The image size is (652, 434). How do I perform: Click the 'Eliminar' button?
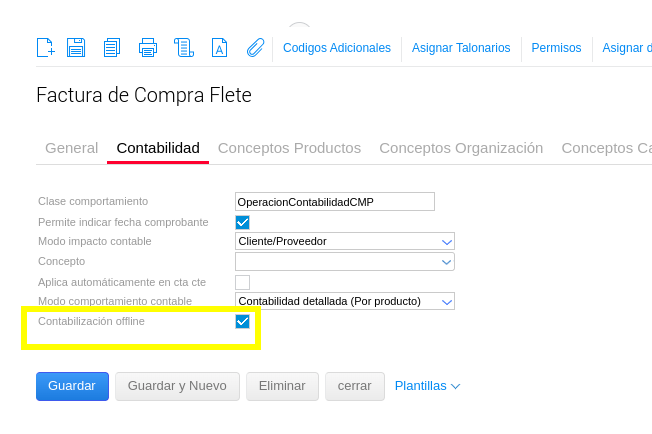click(282, 386)
